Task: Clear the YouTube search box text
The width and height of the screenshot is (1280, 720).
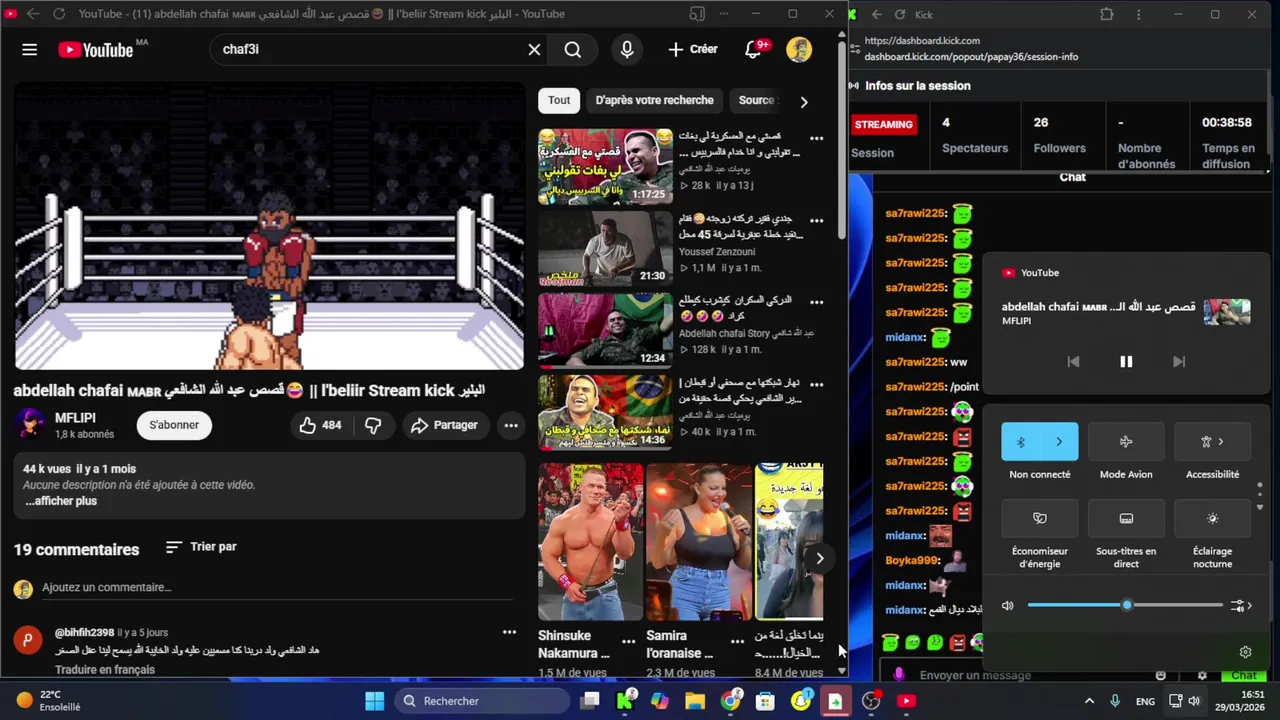Action: [x=534, y=49]
